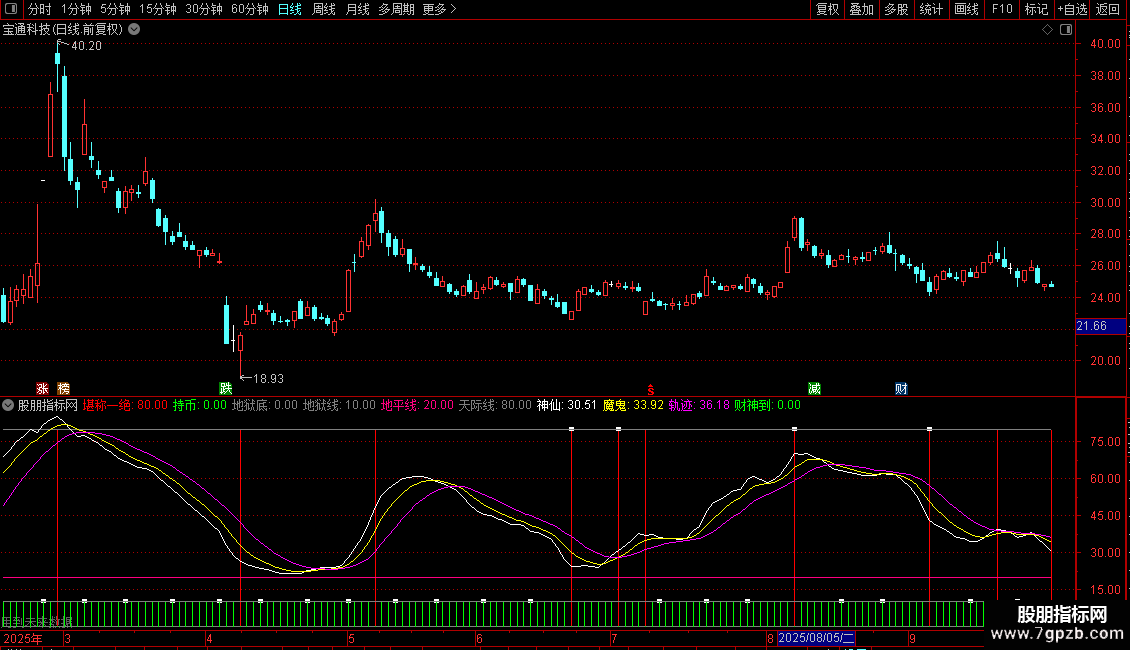This screenshot has height=650, width=1130.
Task: Toggle the left sidebar panel icon
Action: 11,9
